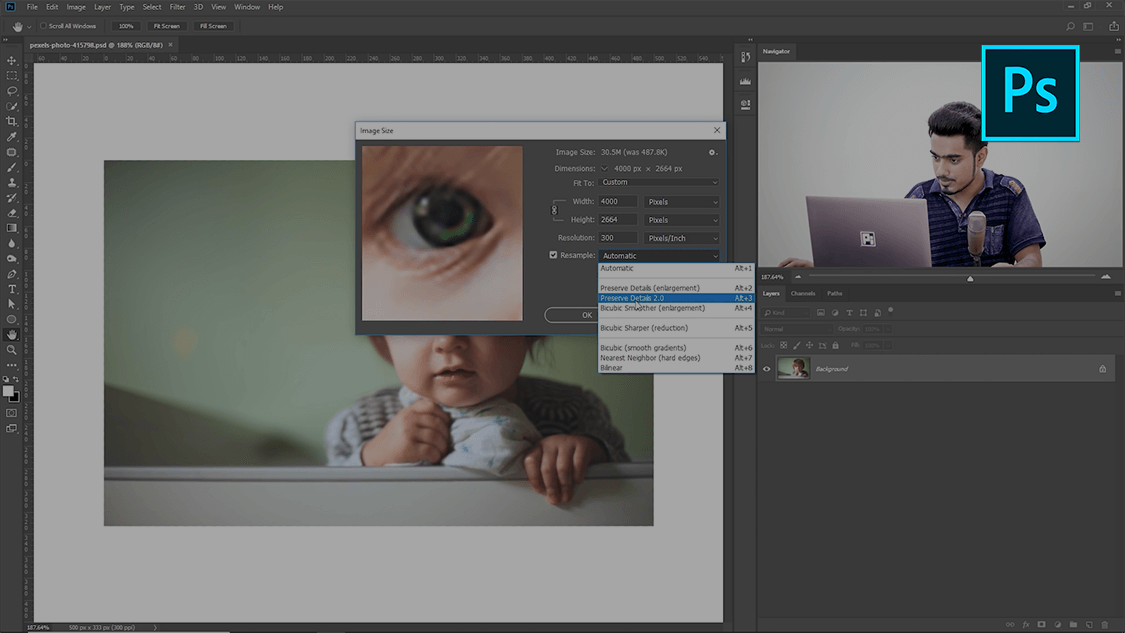This screenshot has height=633, width=1125.
Task: Hide the Background layer using eye icon
Action: [767, 369]
